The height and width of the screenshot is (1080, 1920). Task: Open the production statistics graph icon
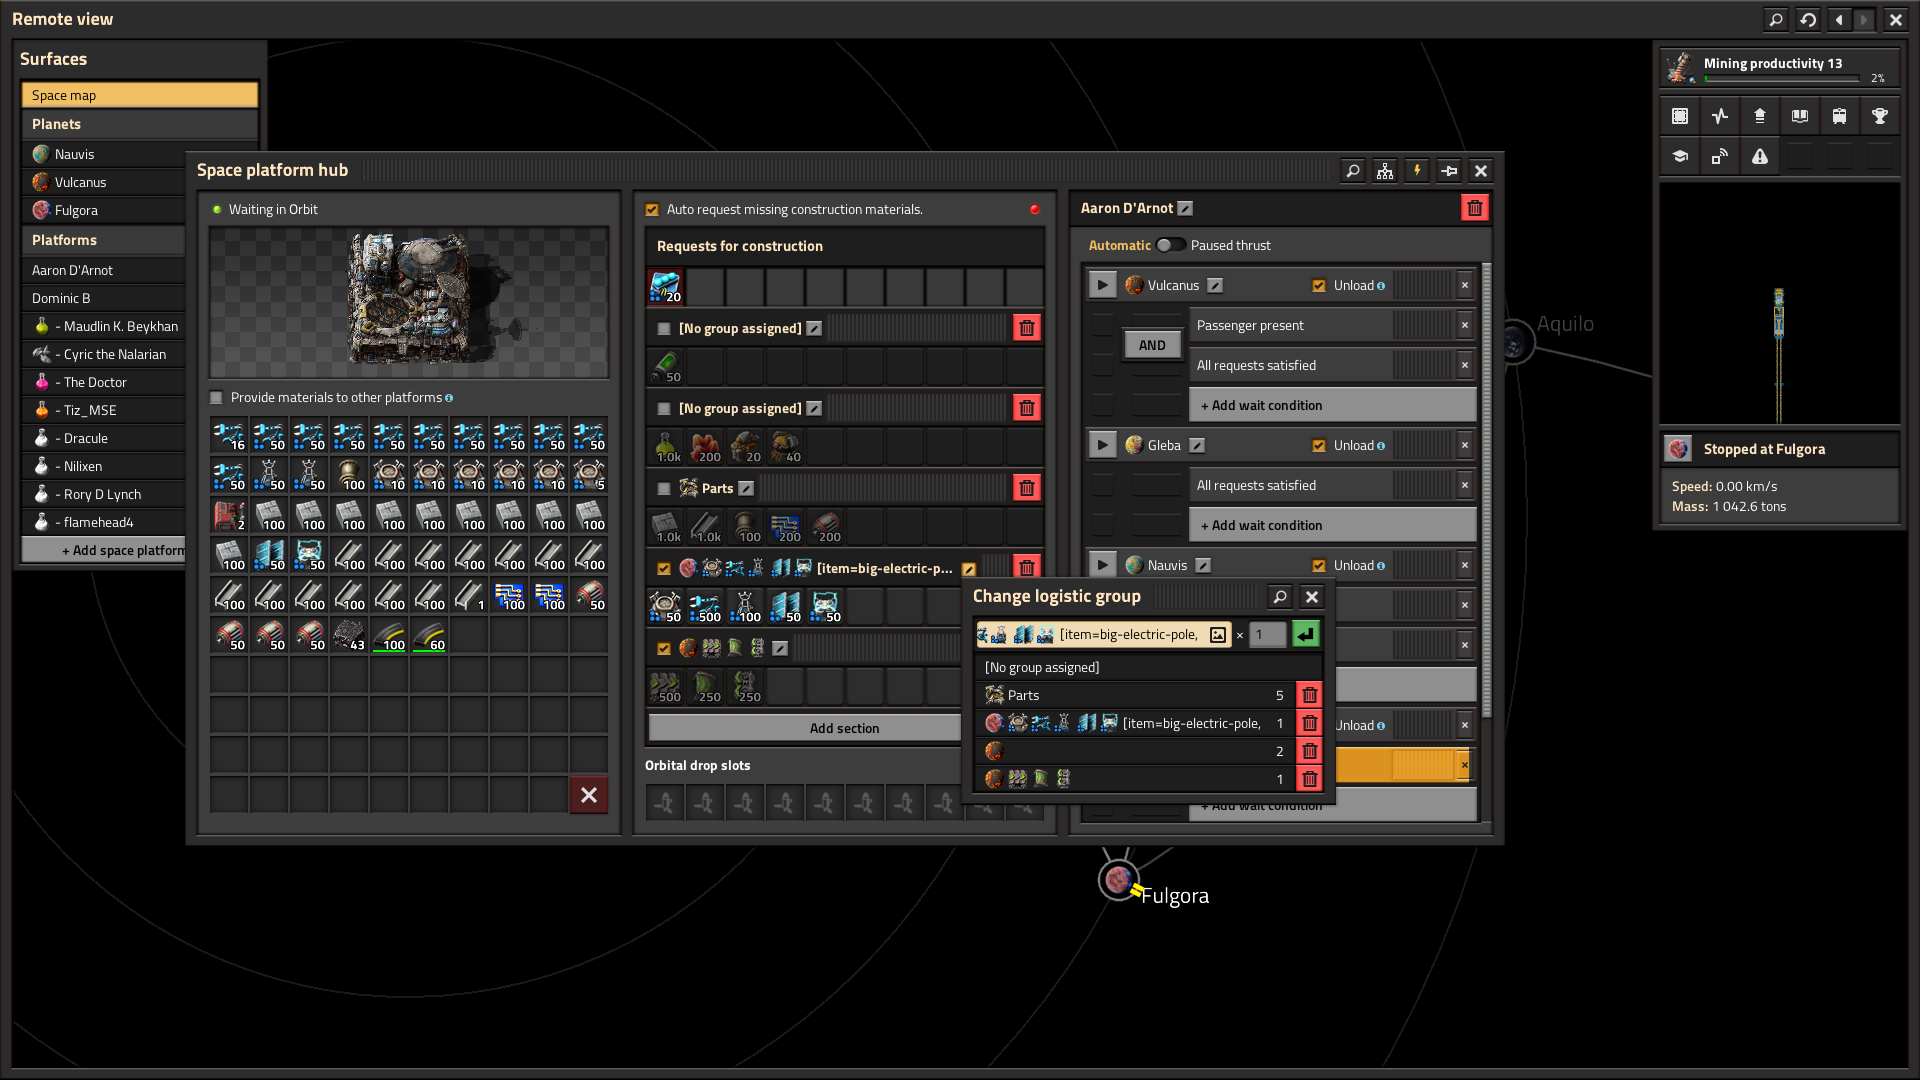pos(1720,117)
